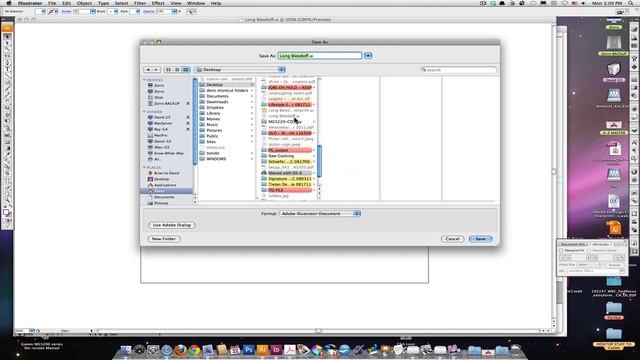The width and height of the screenshot is (640, 360).
Task: Launch Firefox from the Dock
Action: coord(180,350)
